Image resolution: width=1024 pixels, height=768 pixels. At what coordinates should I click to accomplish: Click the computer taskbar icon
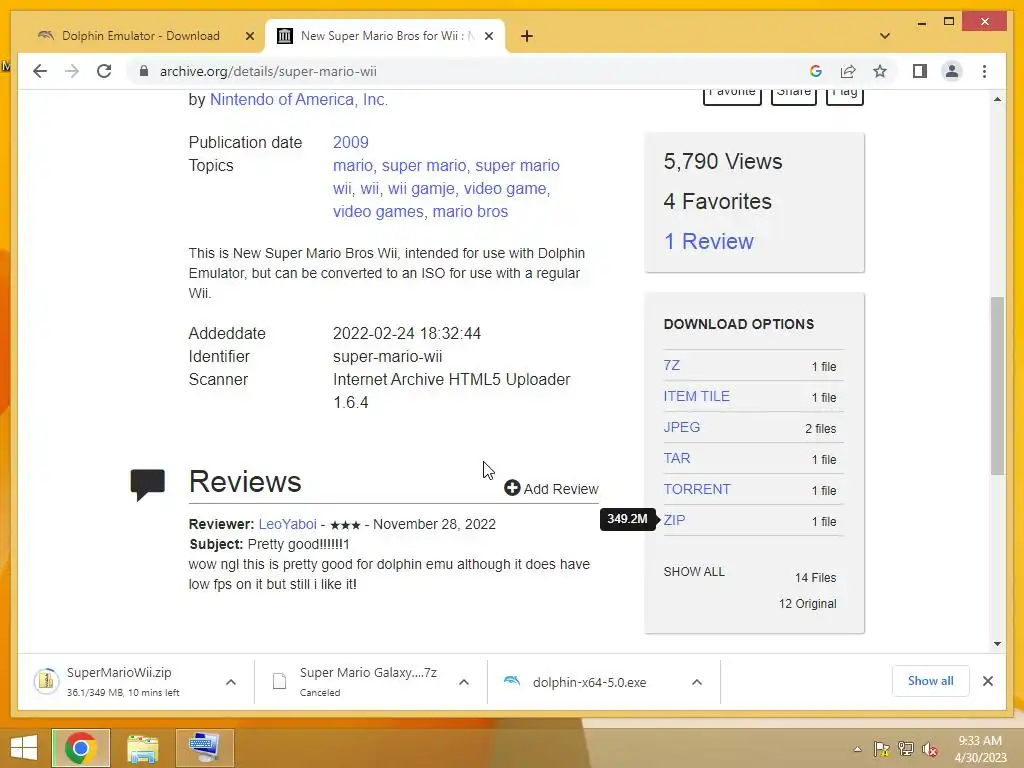[x=204, y=748]
